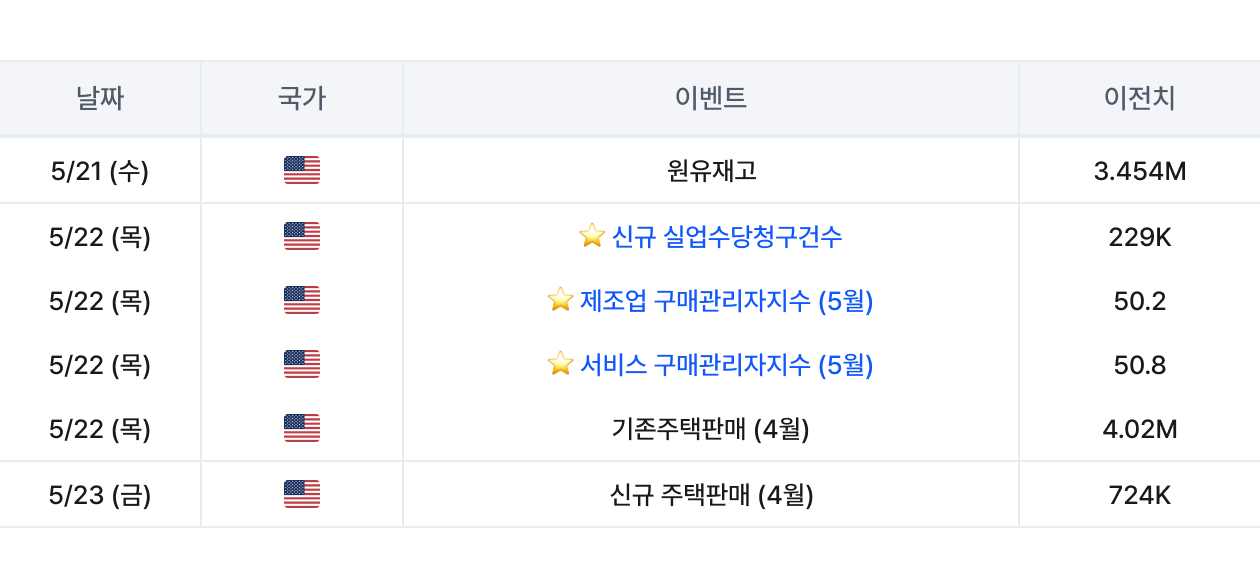Click the US flag in the 신규 실업수당청구건수 row
The height and width of the screenshot is (588, 1260).
coord(302,237)
